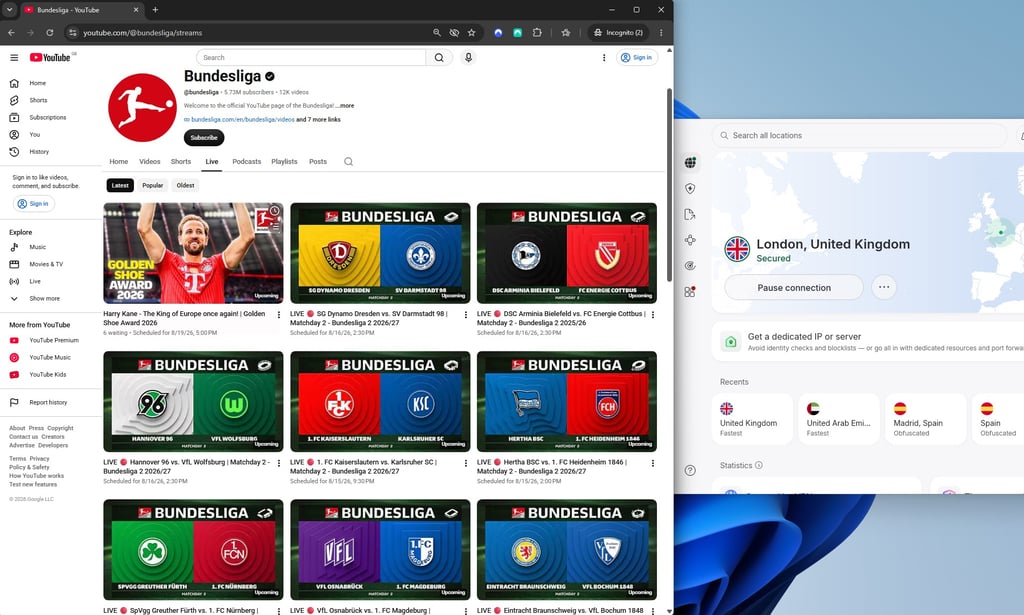The image size is (1024, 615).
Task: Click the YouTube search magnifier button
Action: (x=439, y=57)
